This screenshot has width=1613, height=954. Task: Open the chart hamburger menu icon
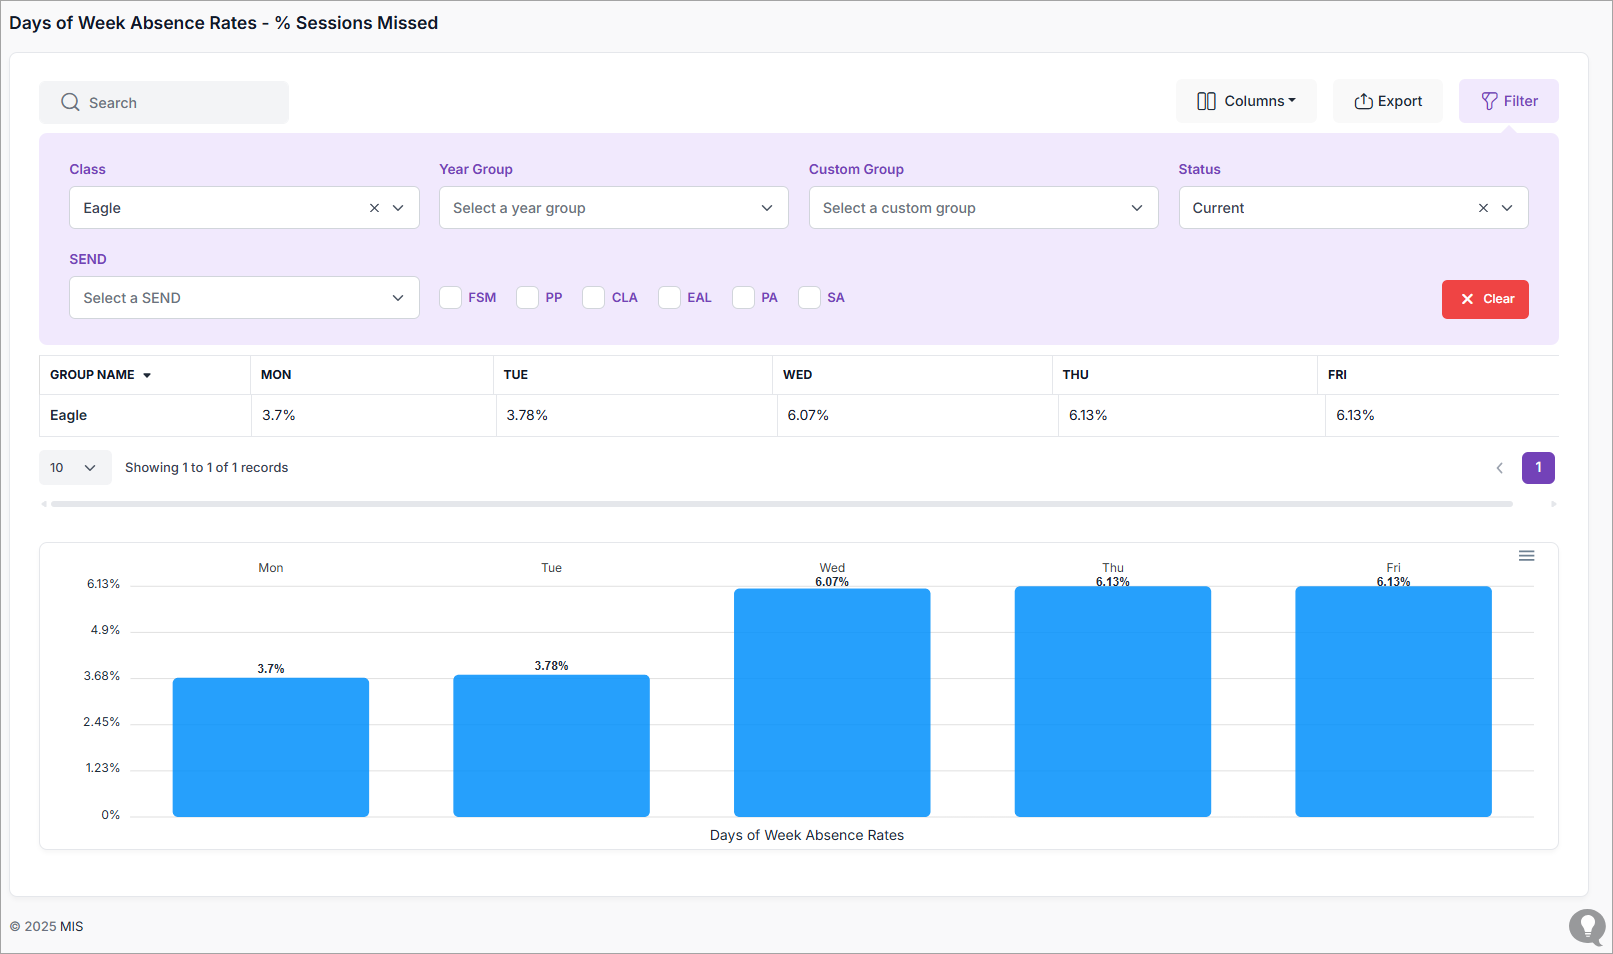(1526, 556)
